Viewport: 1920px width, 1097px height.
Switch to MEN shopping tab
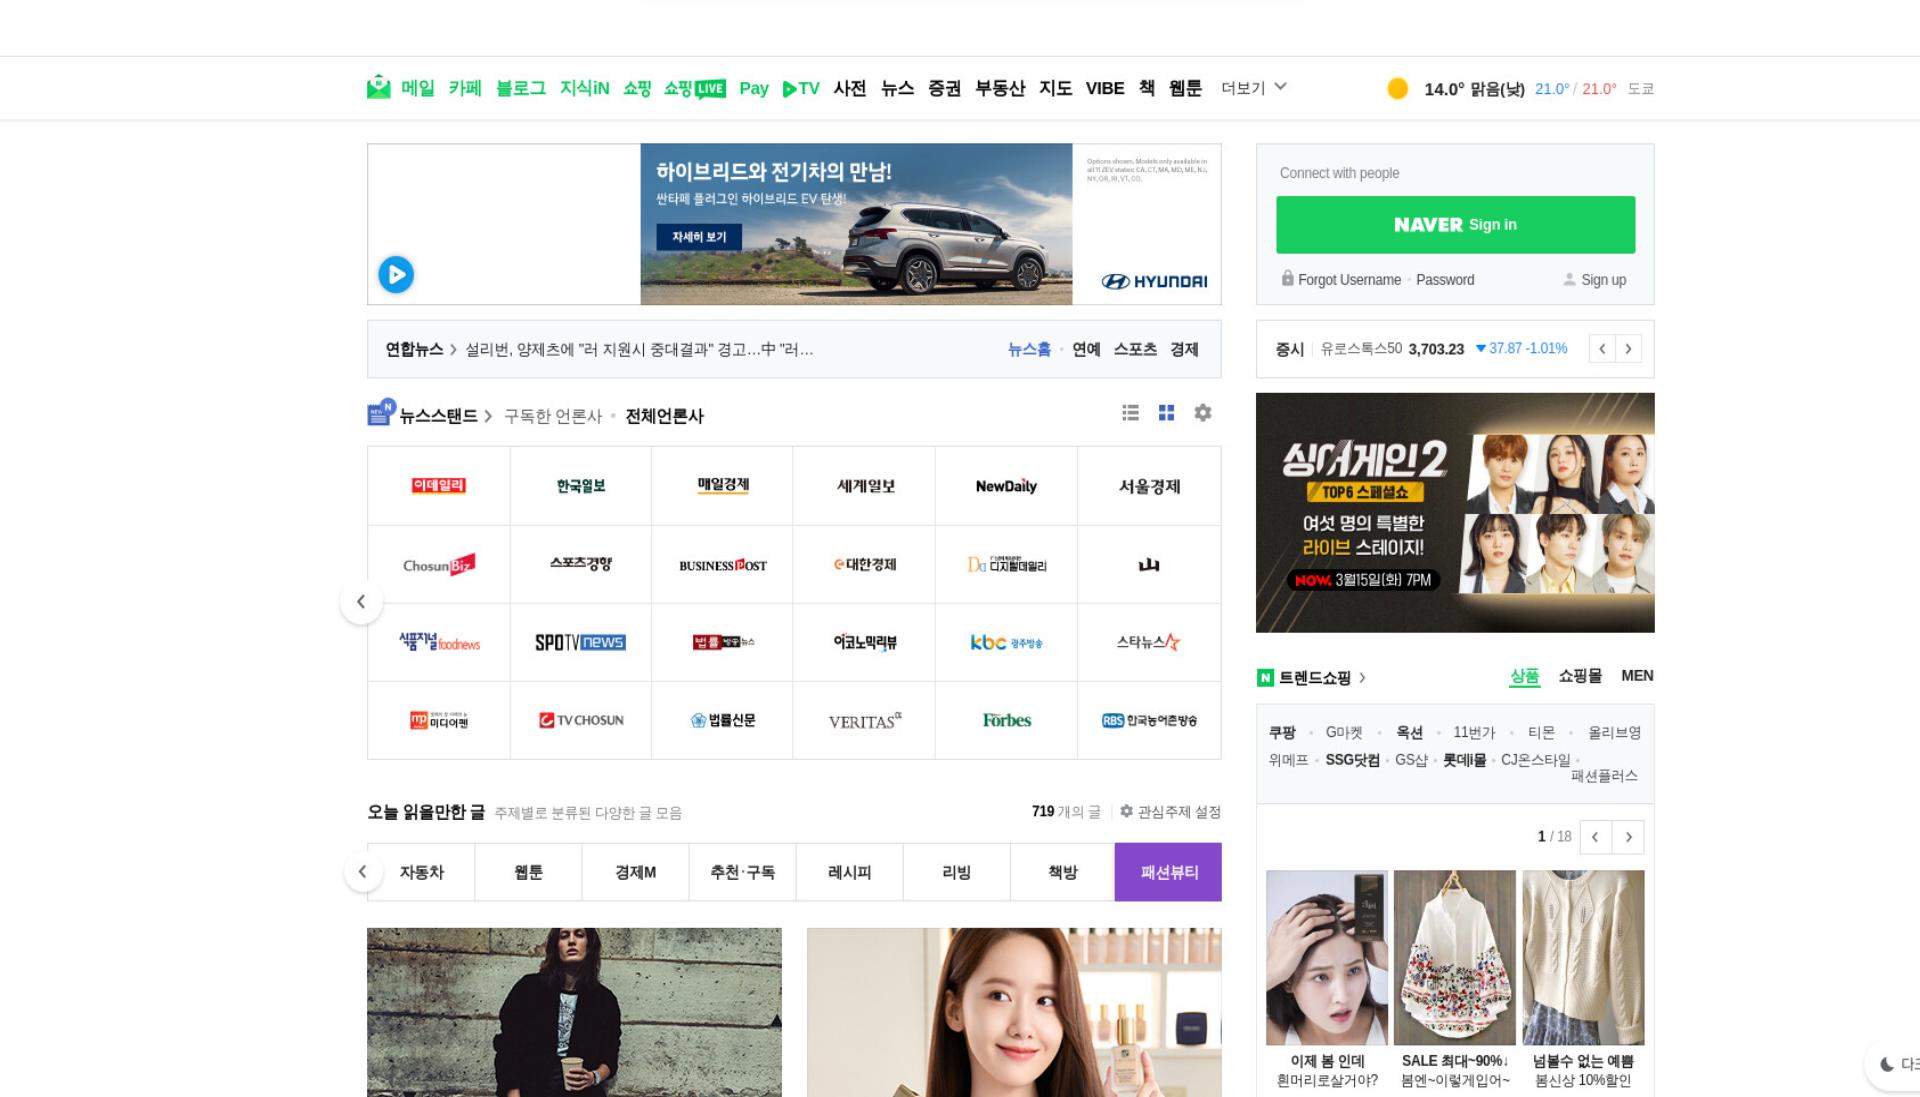pyautogui.click(x=1637, y=676)
